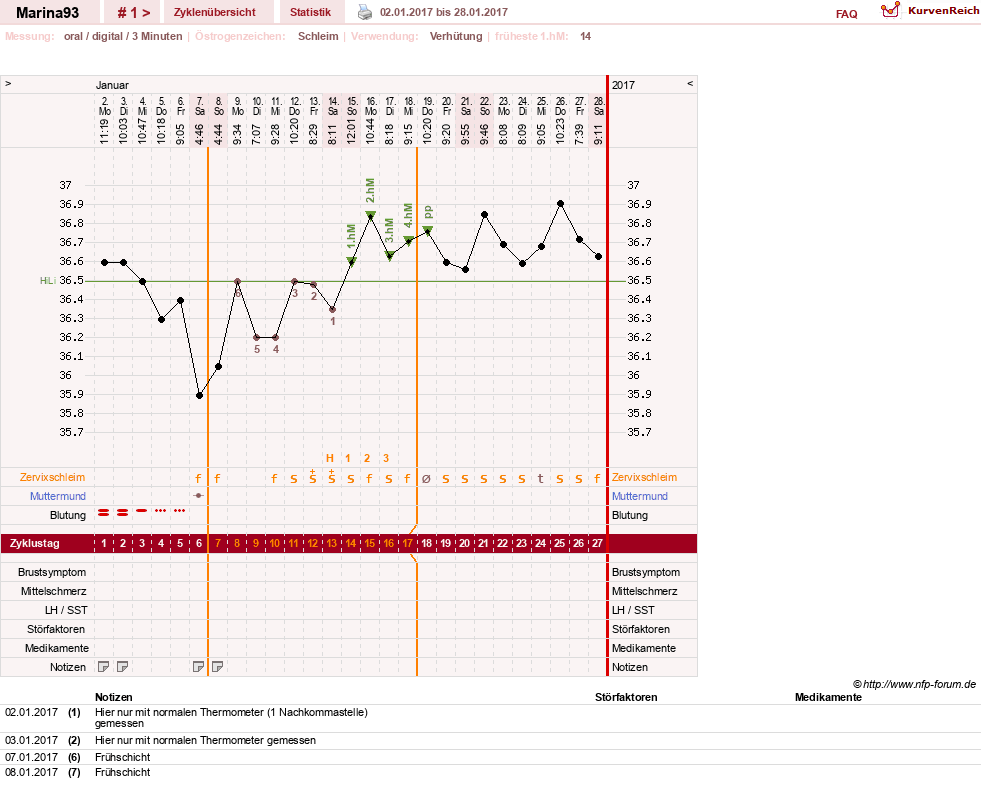The height and width of the screenshot is (810, 981).
Task: Open note icon on cycle day 1
Action: (x=104, y=667)
